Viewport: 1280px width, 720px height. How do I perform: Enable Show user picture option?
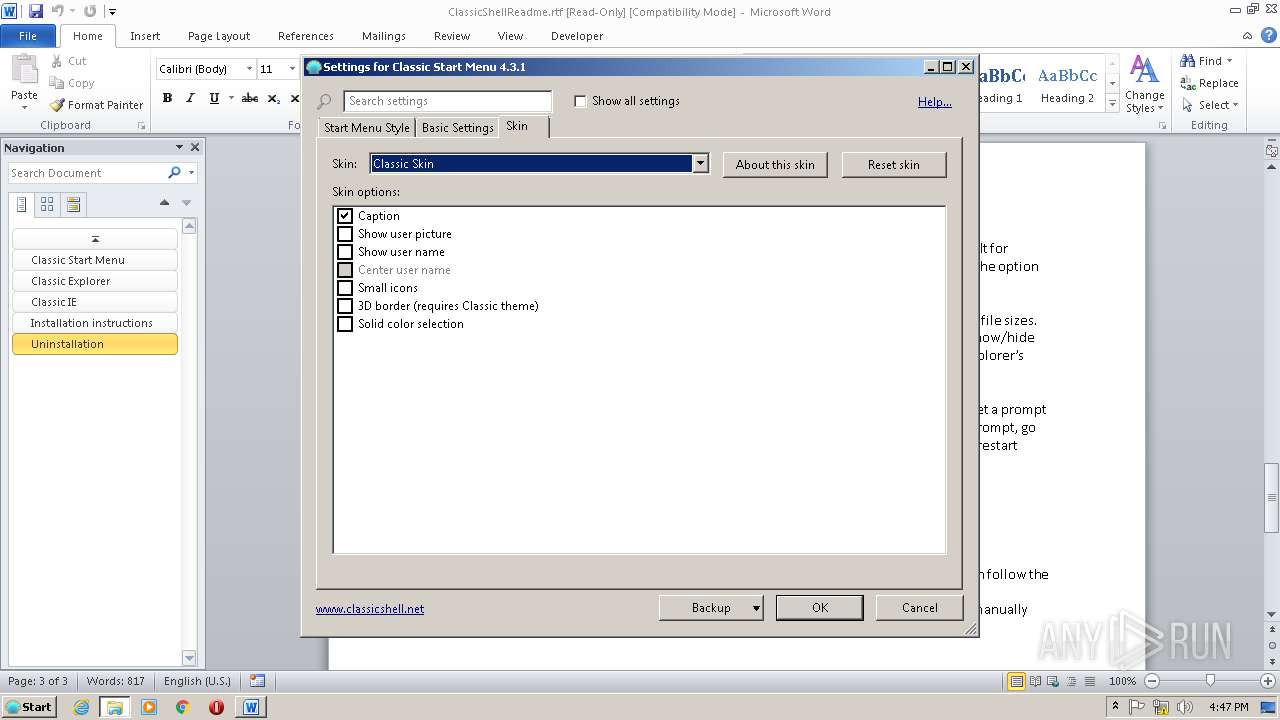coord(345,234)
